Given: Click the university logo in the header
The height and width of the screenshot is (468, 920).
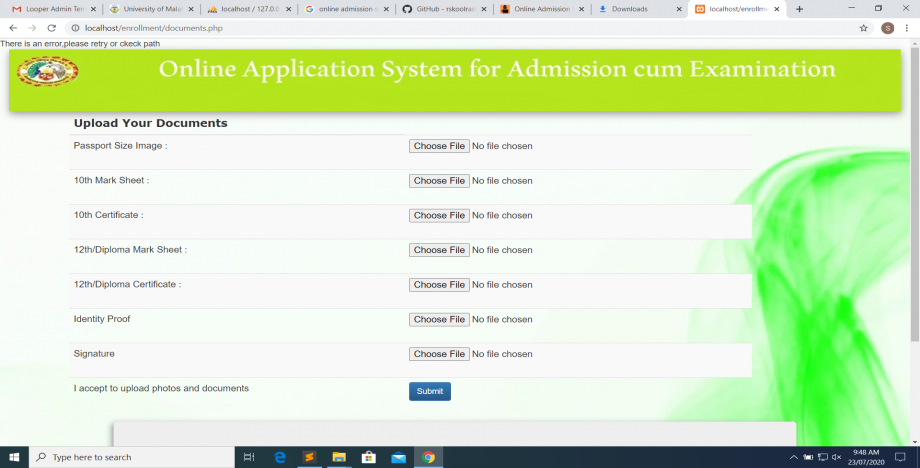Looking at the screenshot, I should click(x=47, y=71).
